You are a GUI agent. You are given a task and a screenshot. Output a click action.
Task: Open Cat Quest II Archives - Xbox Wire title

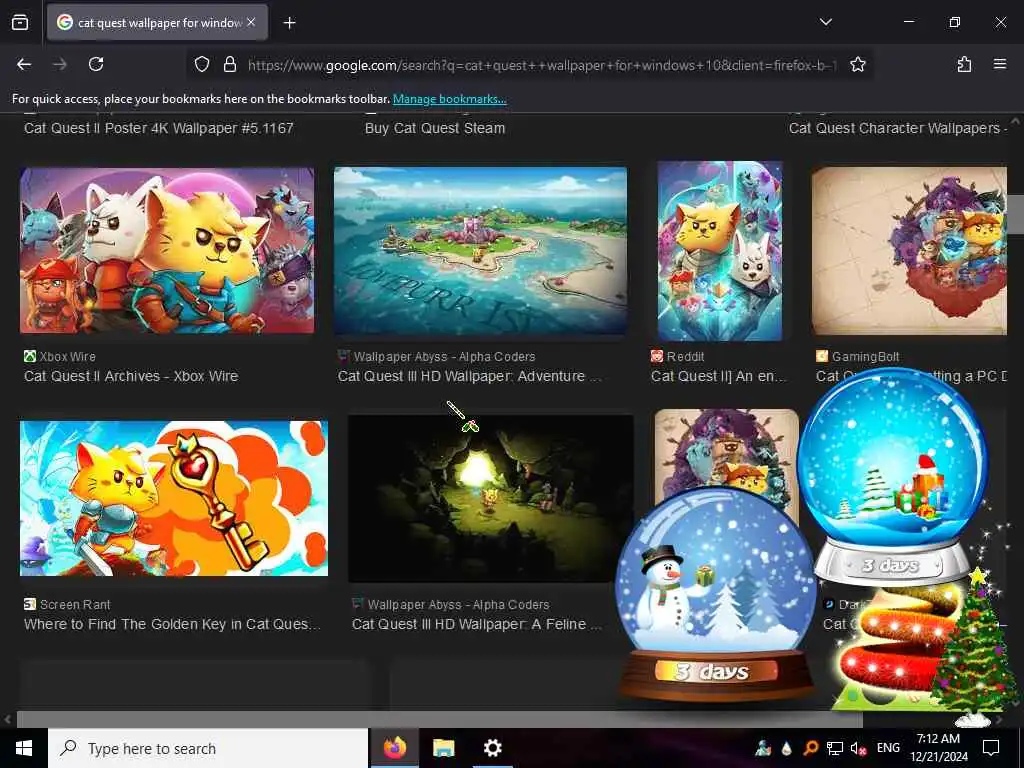point(131,376)
